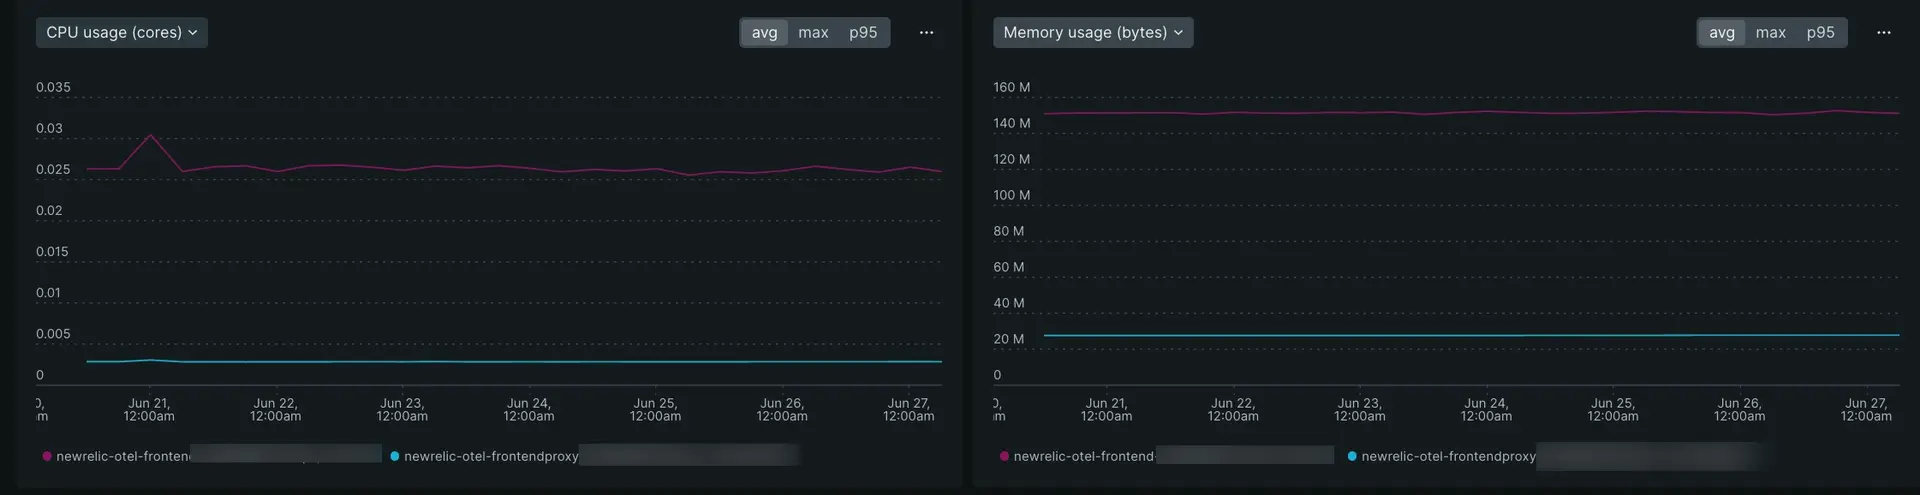Toggle newrelic-otel-frontendproxy series in Memory legend
The width and height of the screenshot is (1920, 495).
click(x=1448, y=456)
